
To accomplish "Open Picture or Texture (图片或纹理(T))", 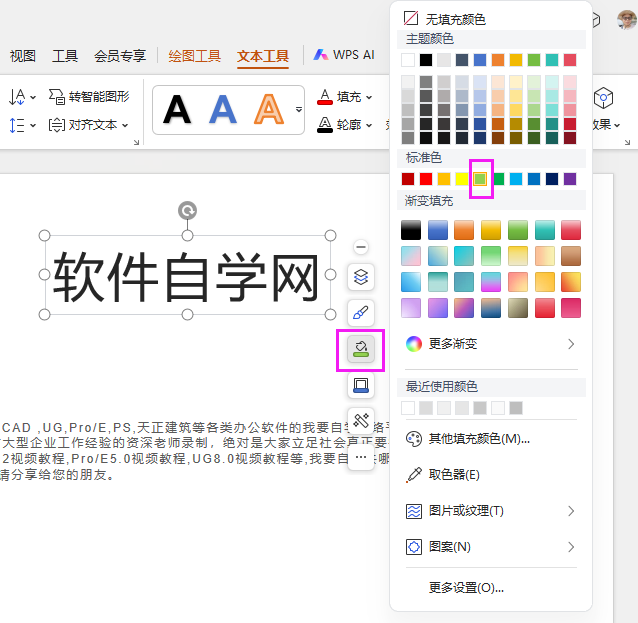I will coord(466,511).
